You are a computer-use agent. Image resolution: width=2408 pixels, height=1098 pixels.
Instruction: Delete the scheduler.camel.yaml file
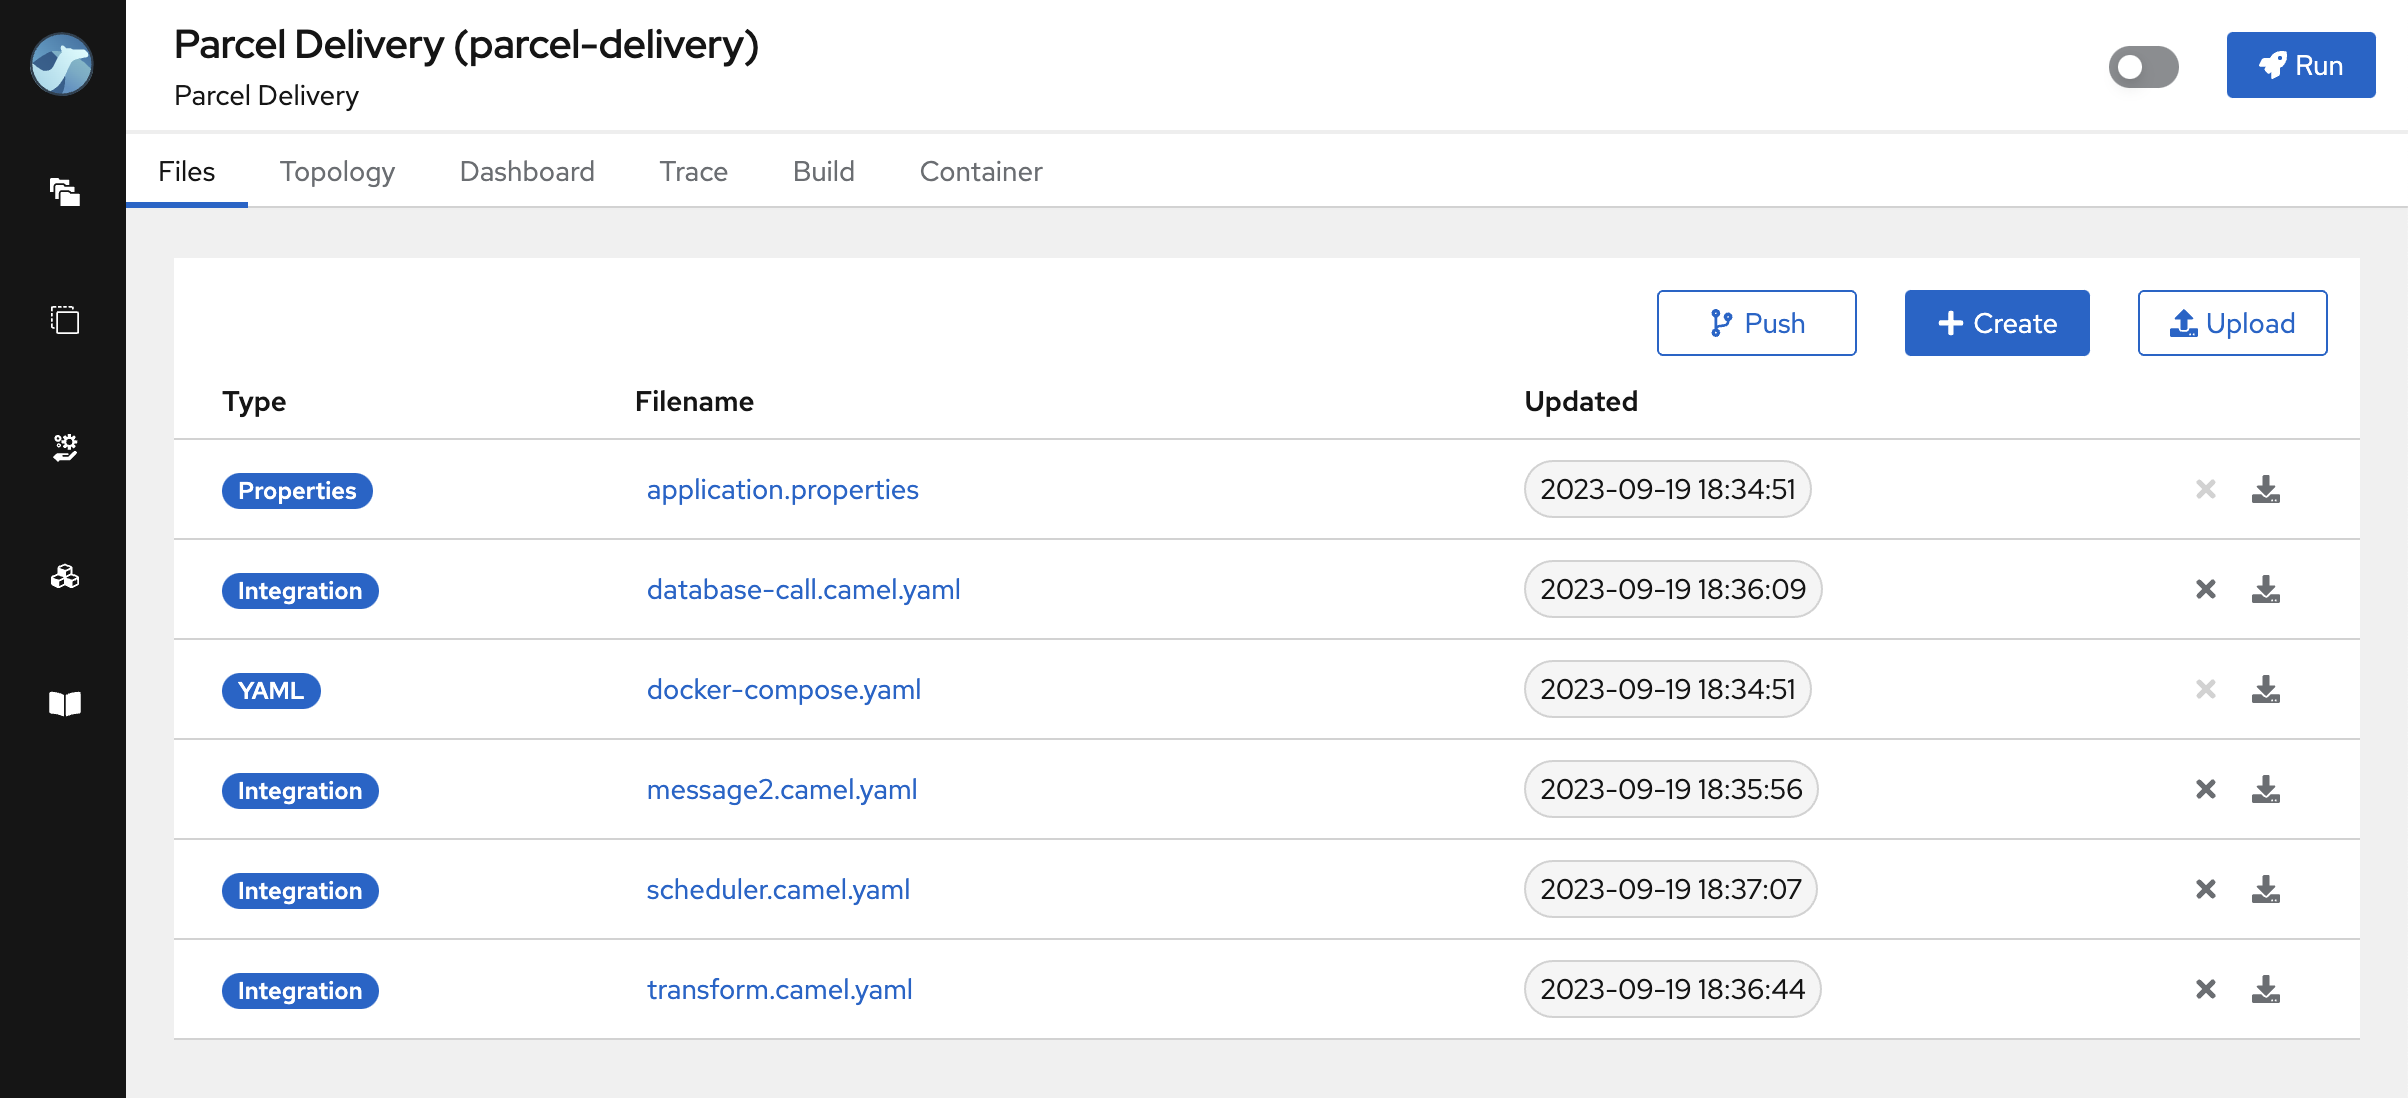pyautogui.click(x=2205, y=889)
